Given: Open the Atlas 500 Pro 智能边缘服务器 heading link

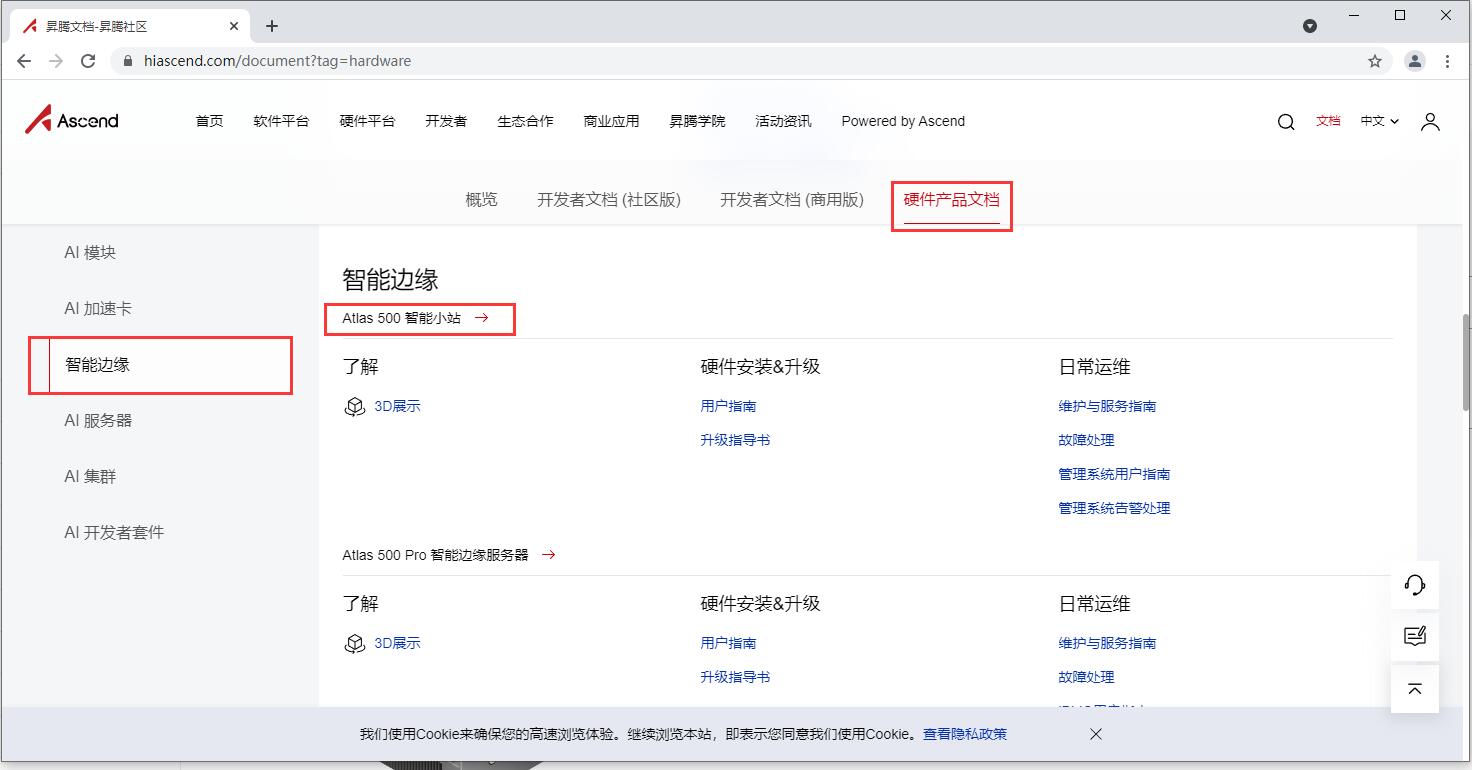Looking at the screenshot, I should point(435,555).
